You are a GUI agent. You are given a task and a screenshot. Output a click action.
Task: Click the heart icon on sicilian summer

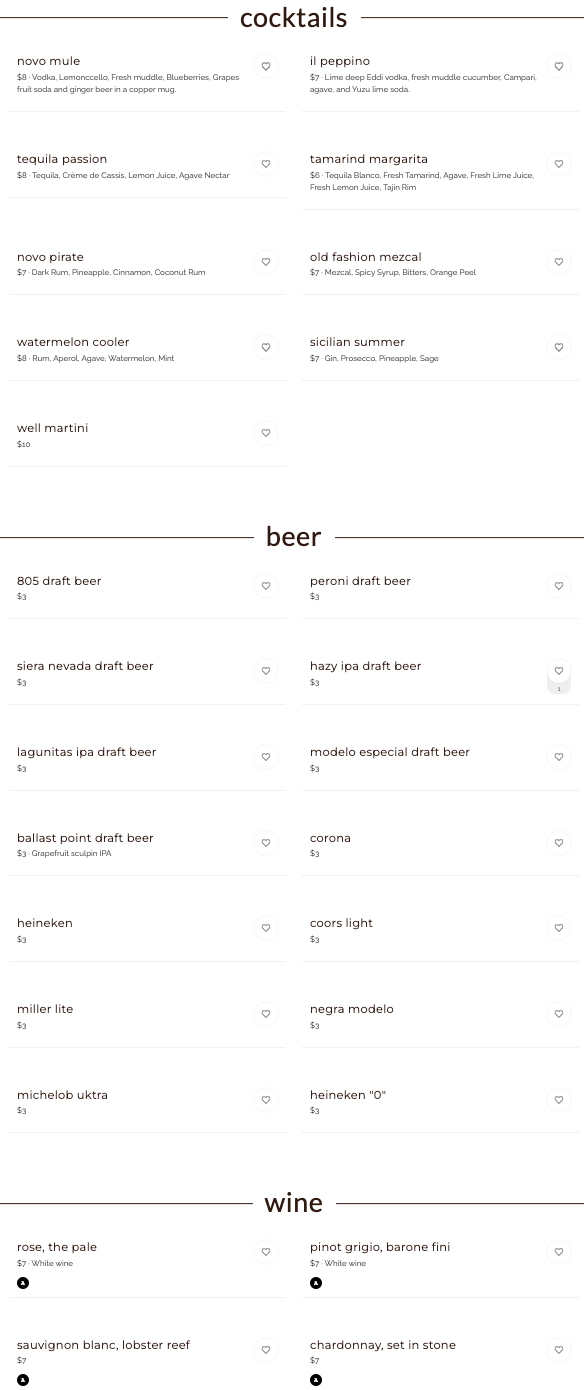click(x=558, y=347)
